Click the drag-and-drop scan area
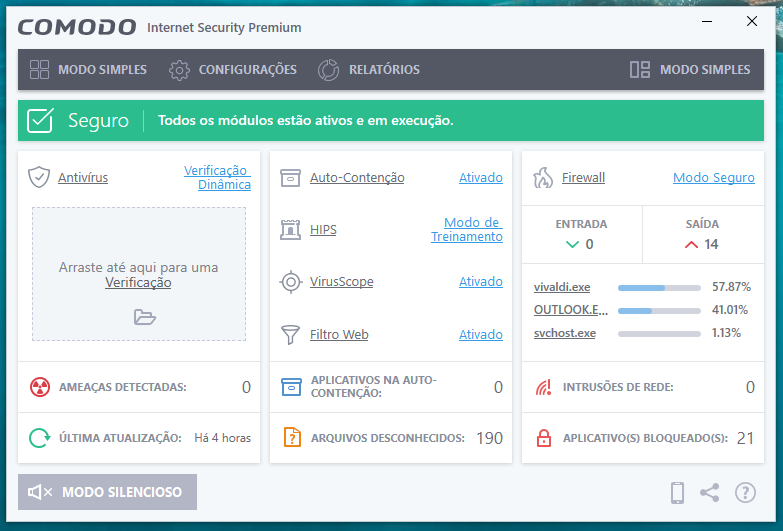Screen dimensions: 783x531 click(x=139, y=274)
